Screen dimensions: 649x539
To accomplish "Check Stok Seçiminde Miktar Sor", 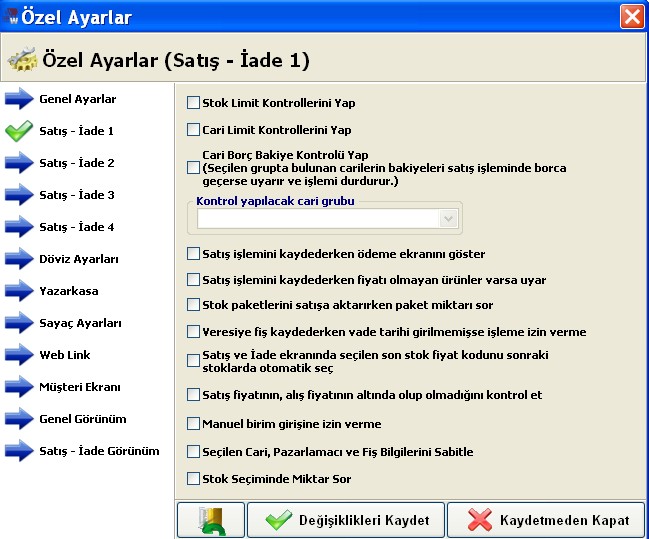I will tap(193, 479).
